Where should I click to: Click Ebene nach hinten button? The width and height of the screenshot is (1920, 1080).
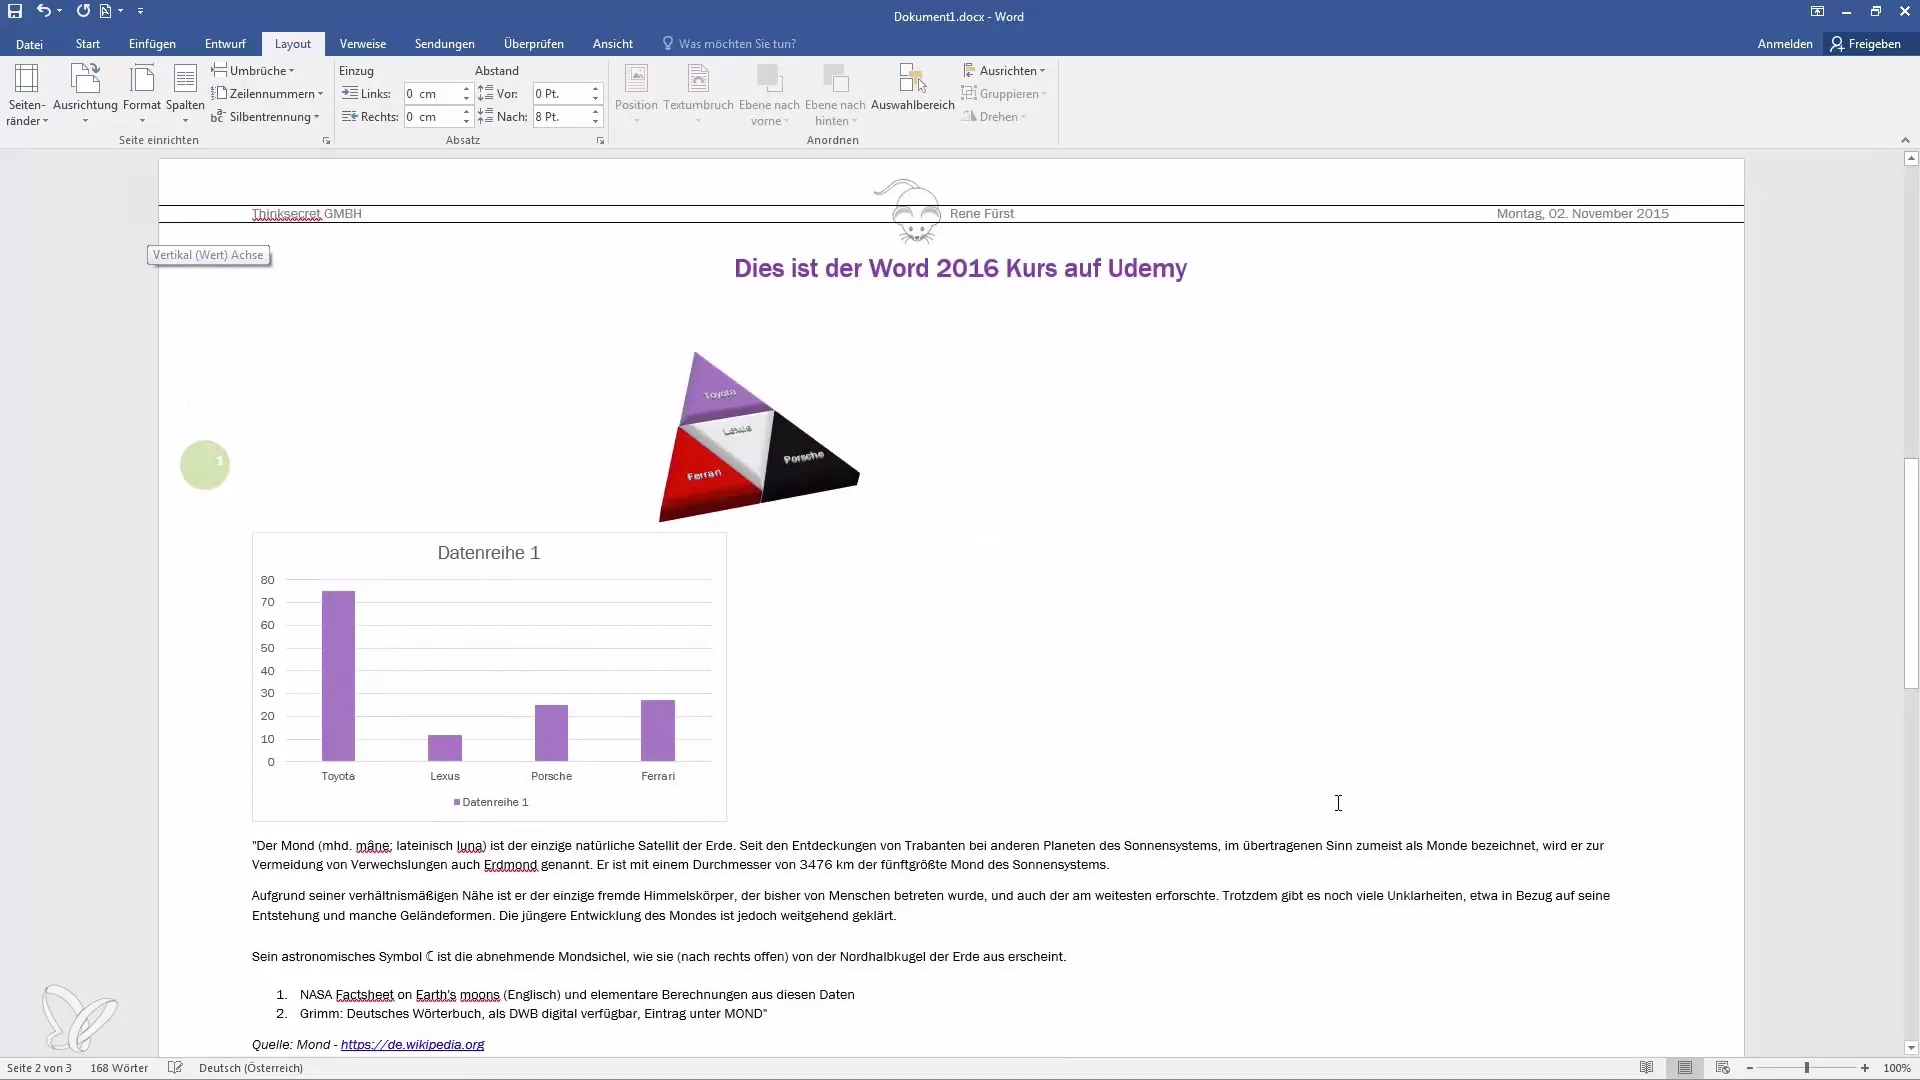click(x=835, y=95)
